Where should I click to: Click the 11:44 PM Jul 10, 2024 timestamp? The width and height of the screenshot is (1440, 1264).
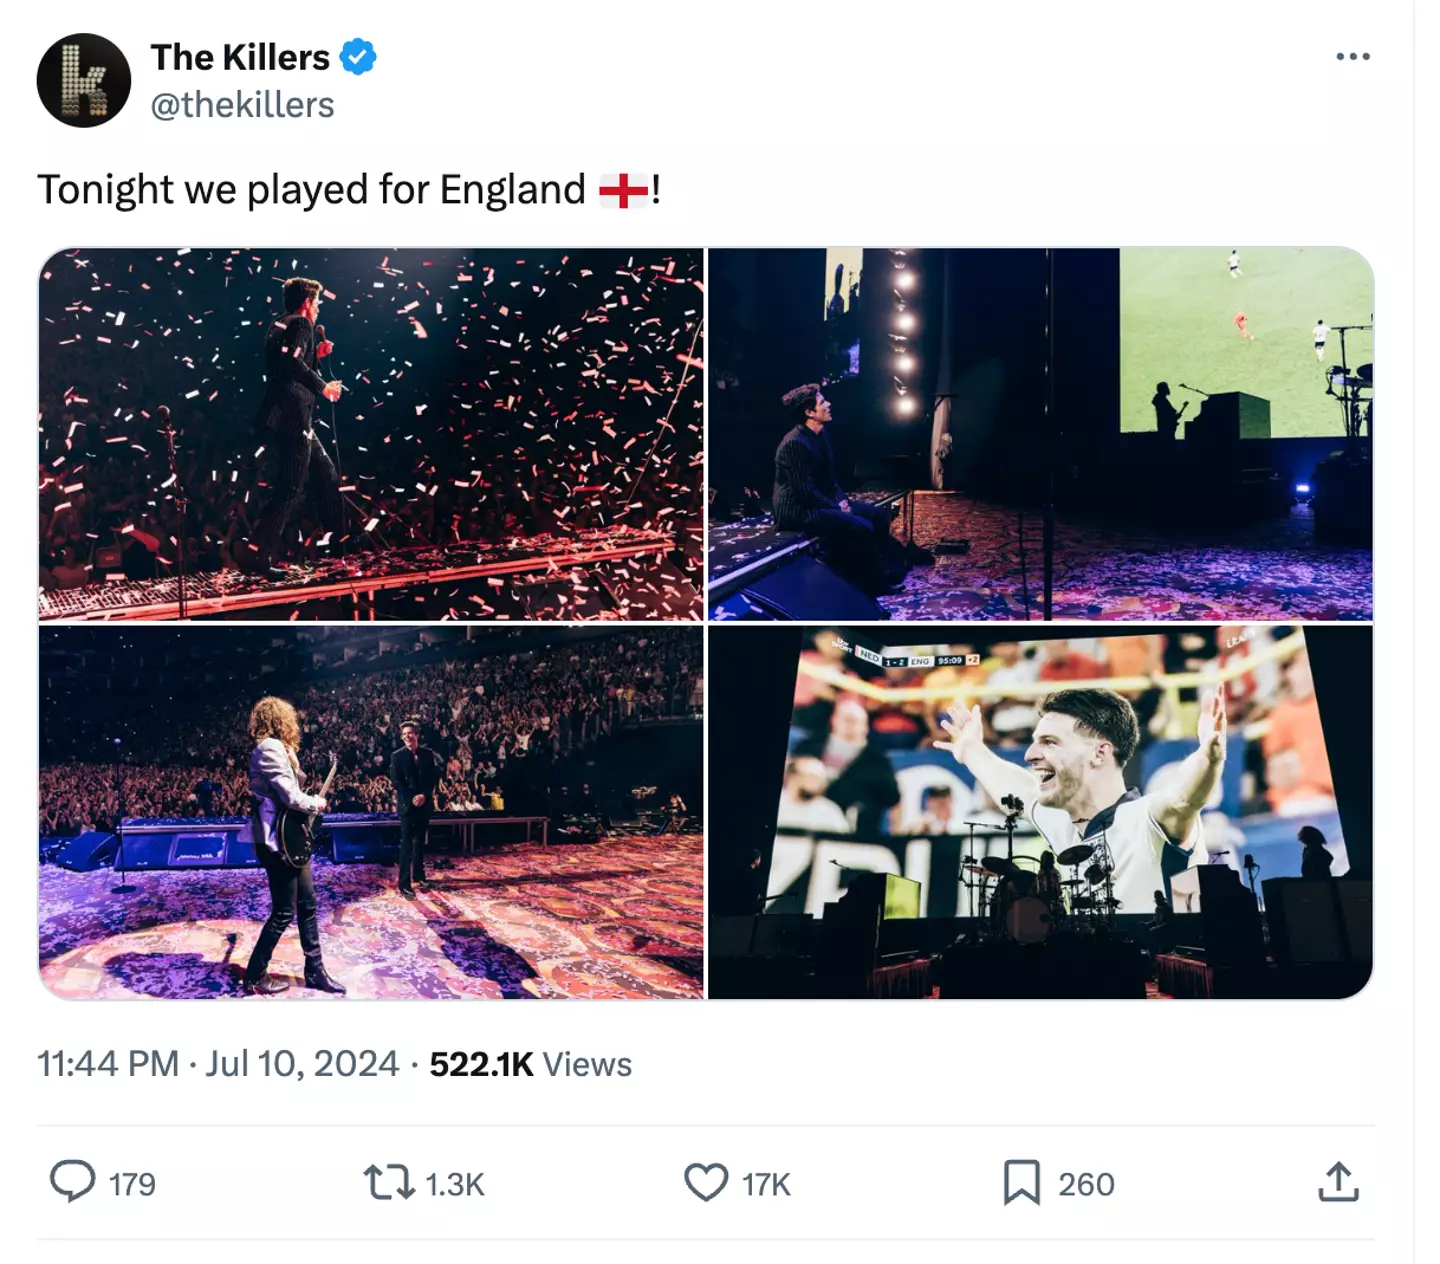click(x=218, y=1064)
